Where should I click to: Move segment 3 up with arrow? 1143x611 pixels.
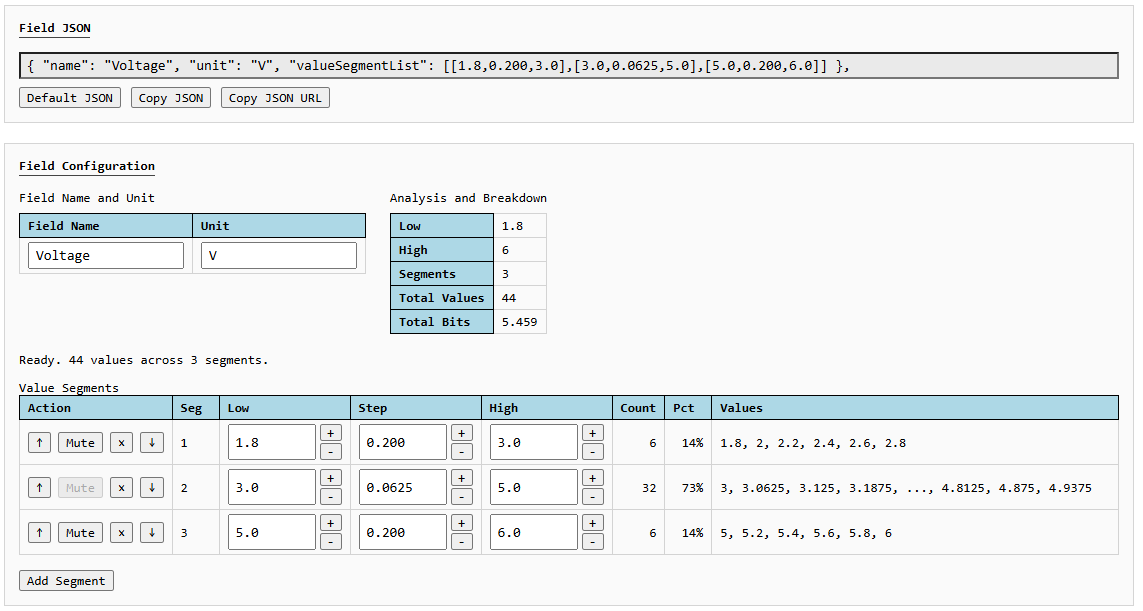pos(39,533)
